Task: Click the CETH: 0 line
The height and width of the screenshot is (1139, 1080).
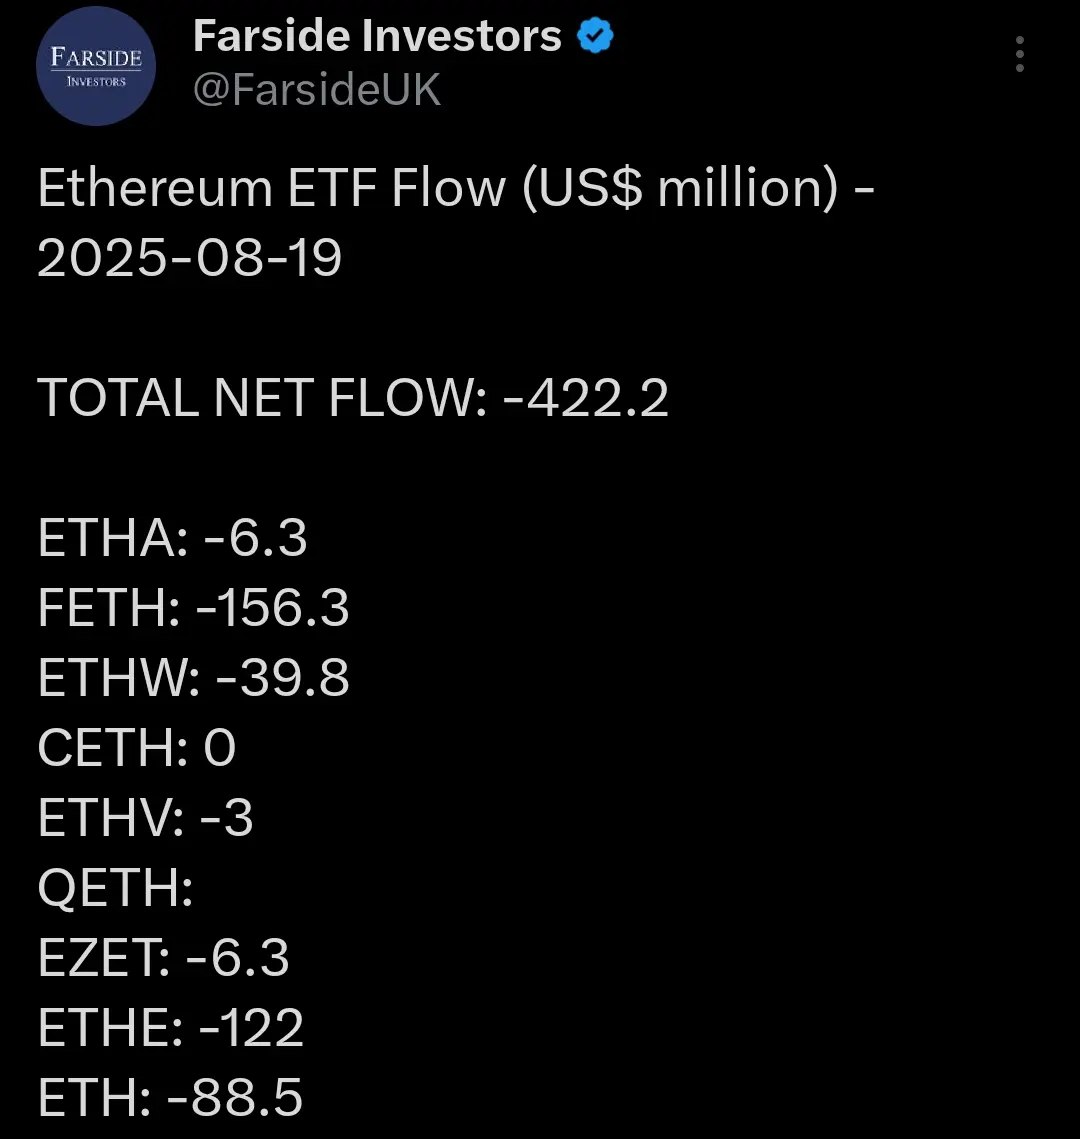Action: pyautogui.click(x=137, y=747)
